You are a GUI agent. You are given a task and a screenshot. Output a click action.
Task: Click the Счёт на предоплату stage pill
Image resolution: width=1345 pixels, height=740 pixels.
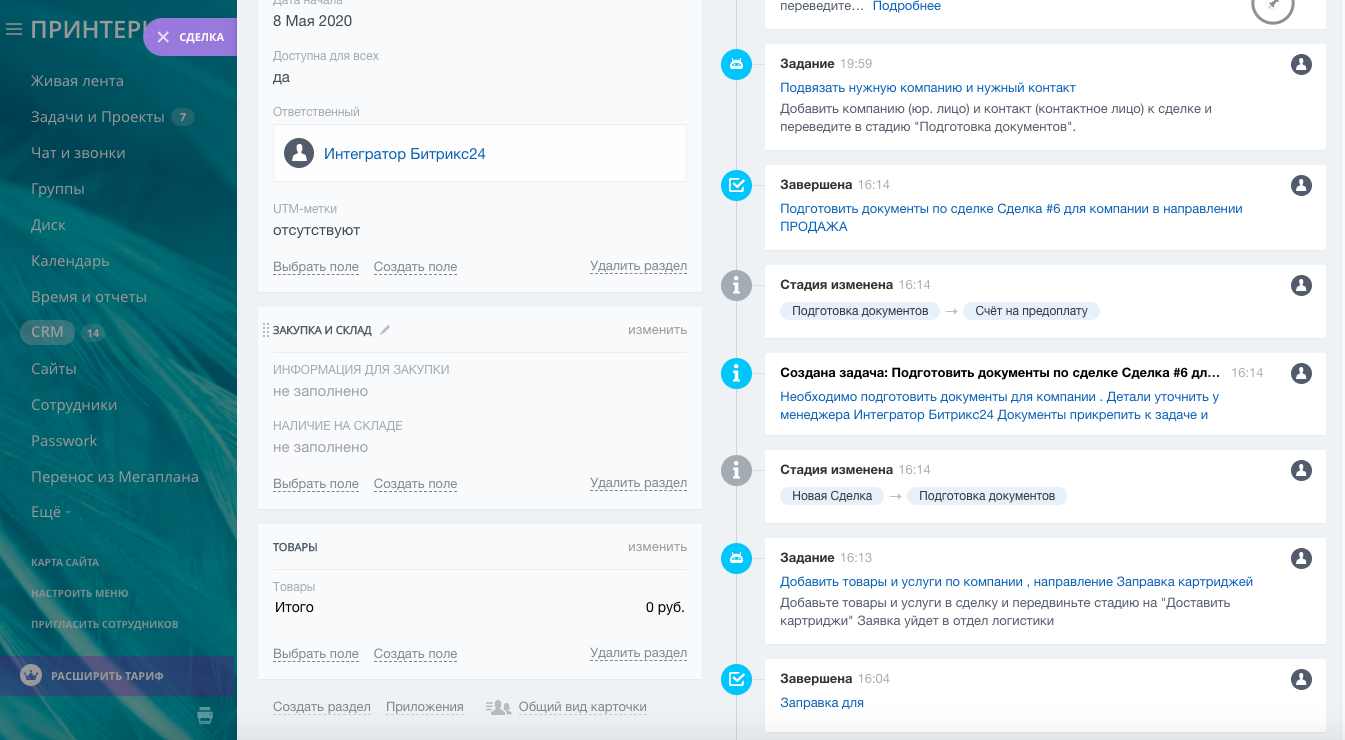click(1031, 311)
